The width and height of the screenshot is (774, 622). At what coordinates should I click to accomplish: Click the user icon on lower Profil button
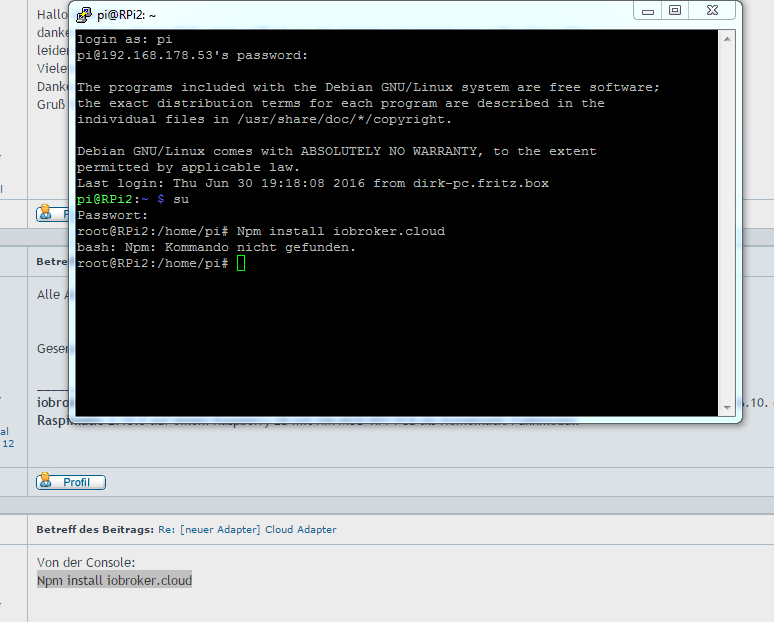point(45,480)
